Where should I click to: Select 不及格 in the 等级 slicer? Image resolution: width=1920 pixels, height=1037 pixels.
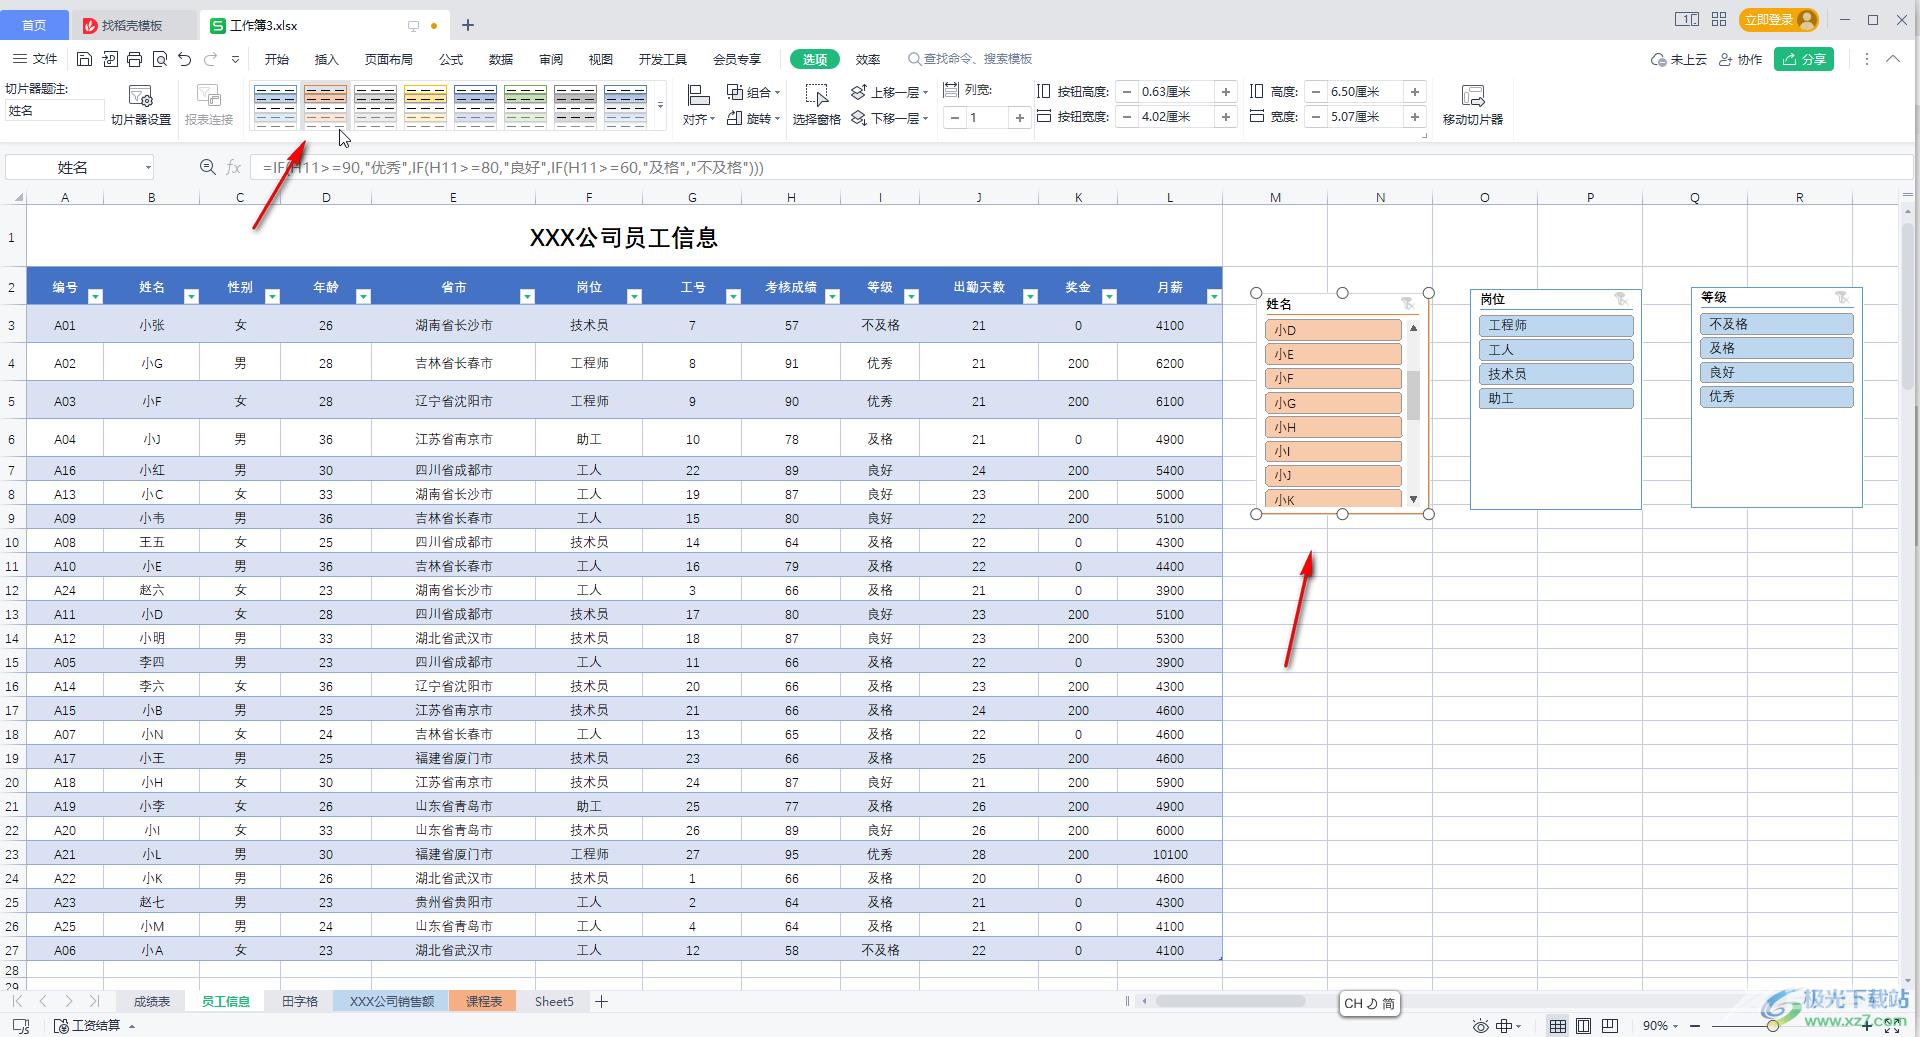click(1776, 324)
